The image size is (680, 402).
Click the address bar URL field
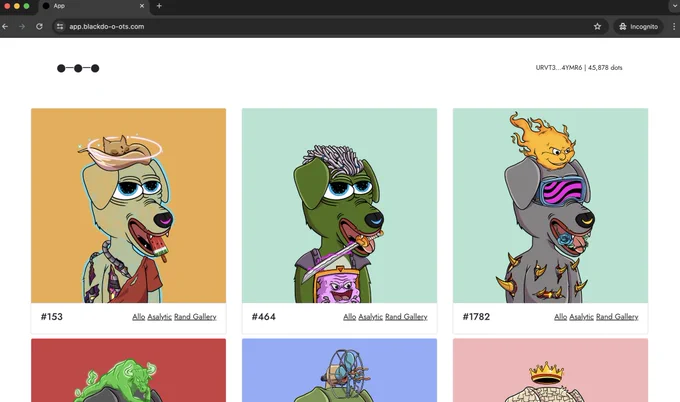tap(330, 26)
